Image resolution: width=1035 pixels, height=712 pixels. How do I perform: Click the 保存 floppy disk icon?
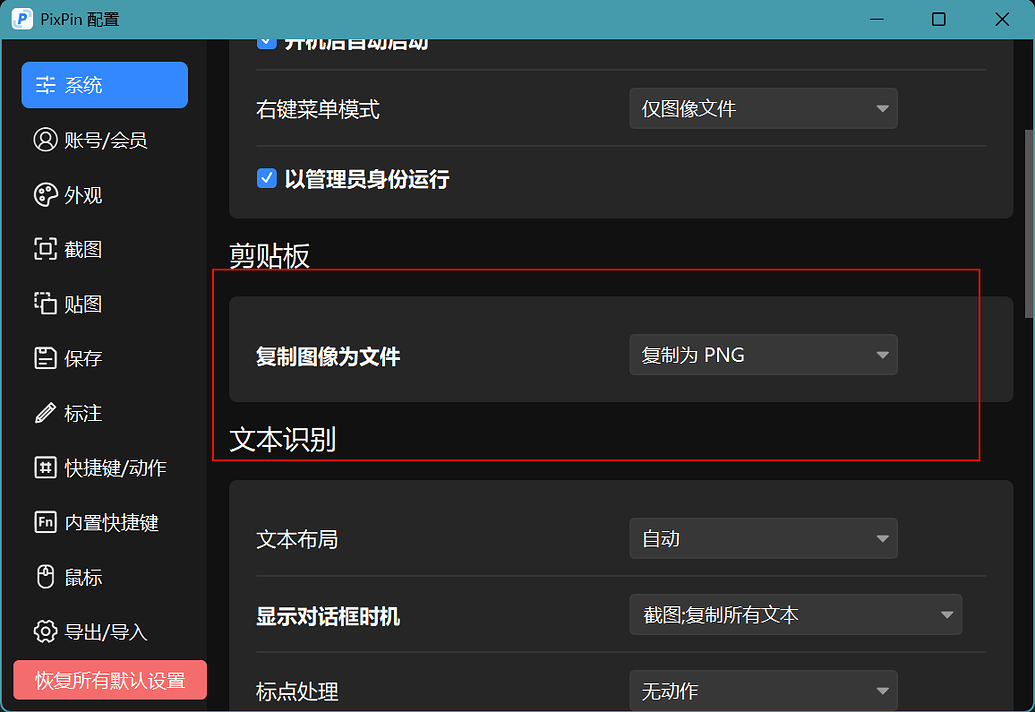click(46, 358)
